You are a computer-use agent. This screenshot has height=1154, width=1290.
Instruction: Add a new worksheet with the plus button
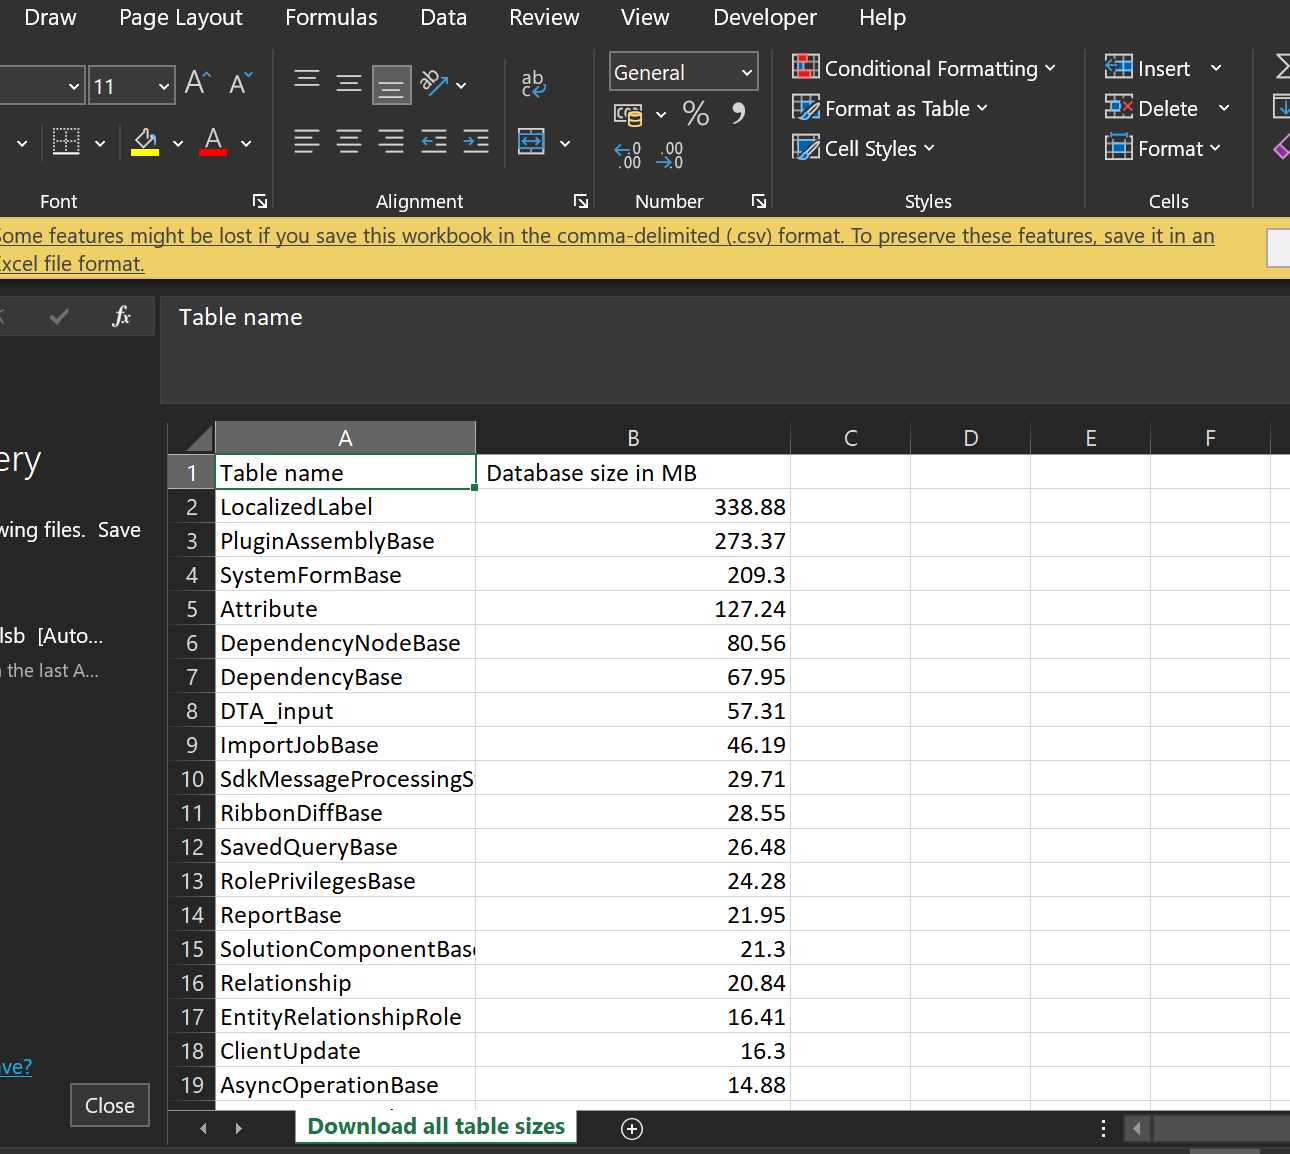(631, 1128)
